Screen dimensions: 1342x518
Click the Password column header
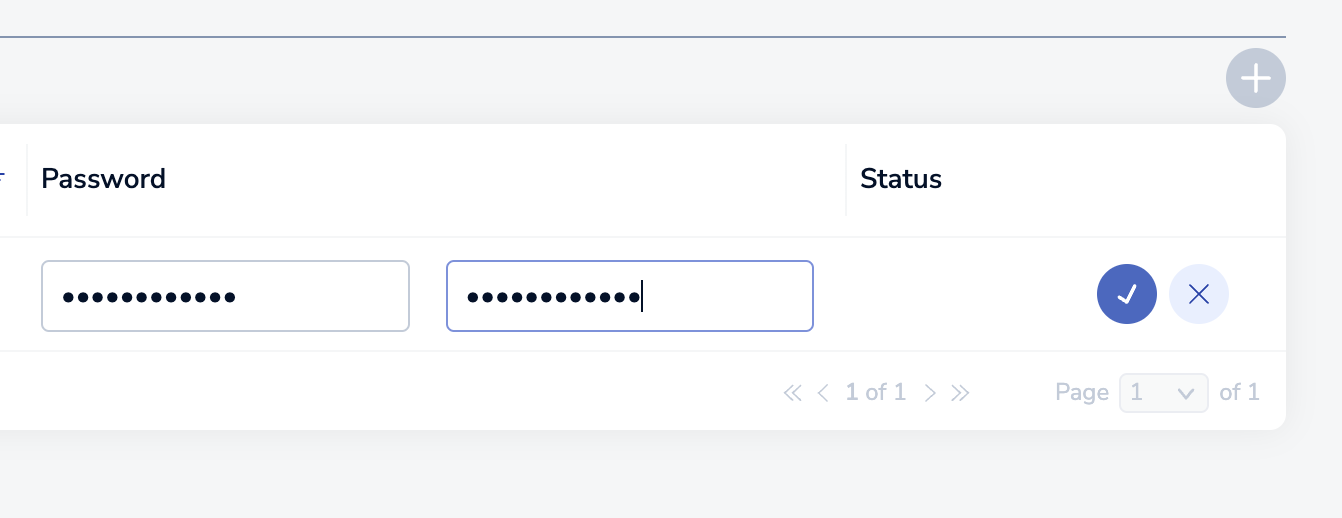(x=103, y=179)
